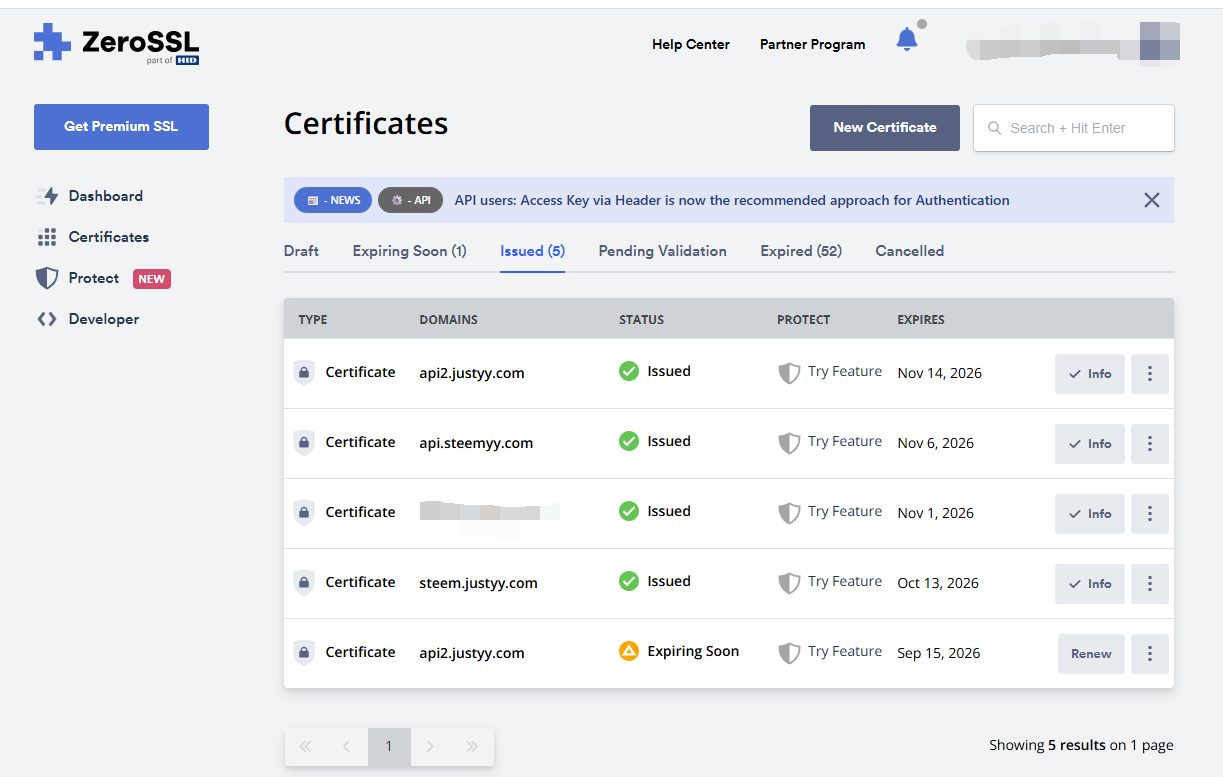Create a New Certificate
This screenshot has width=1223, height=777.
tap(885, 128)
